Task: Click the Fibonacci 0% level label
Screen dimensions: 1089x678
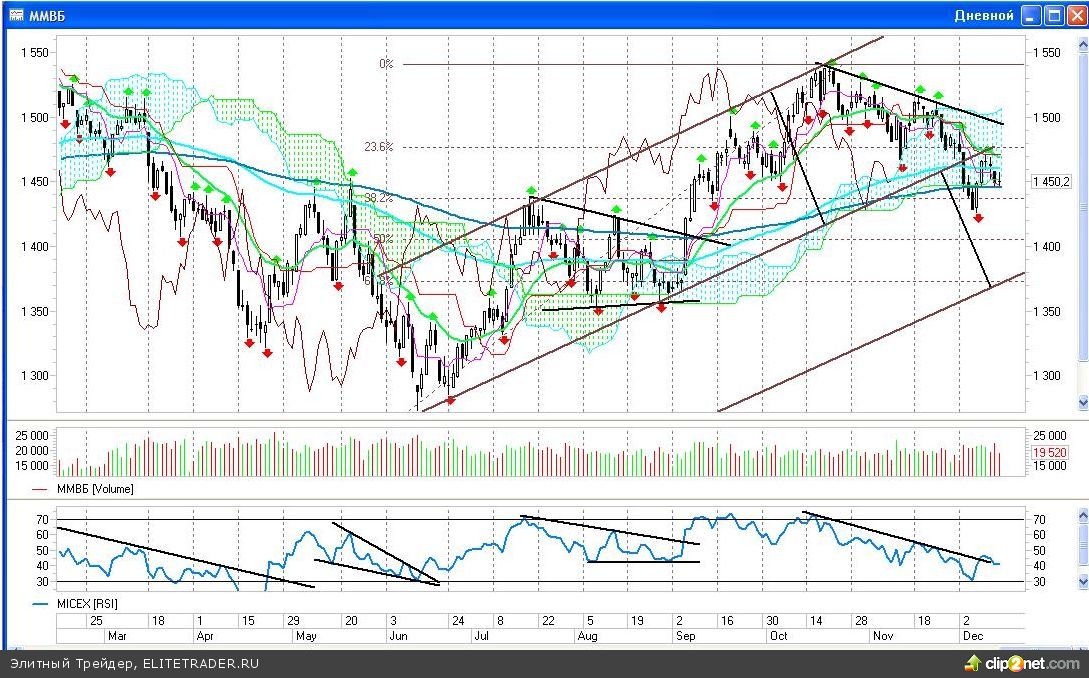Action: click(386, 64)
